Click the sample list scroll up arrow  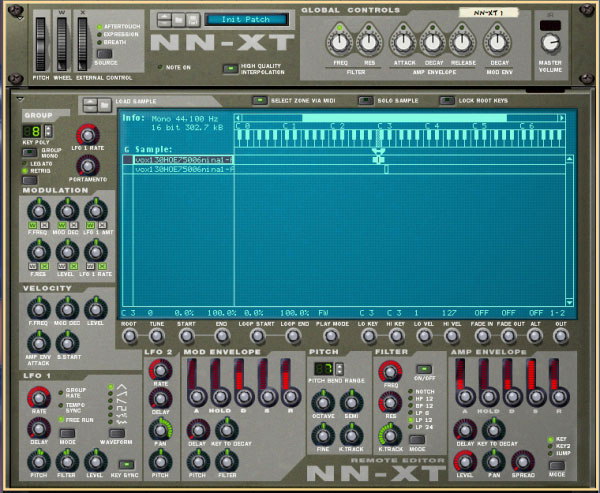click(x=569, y=159)
